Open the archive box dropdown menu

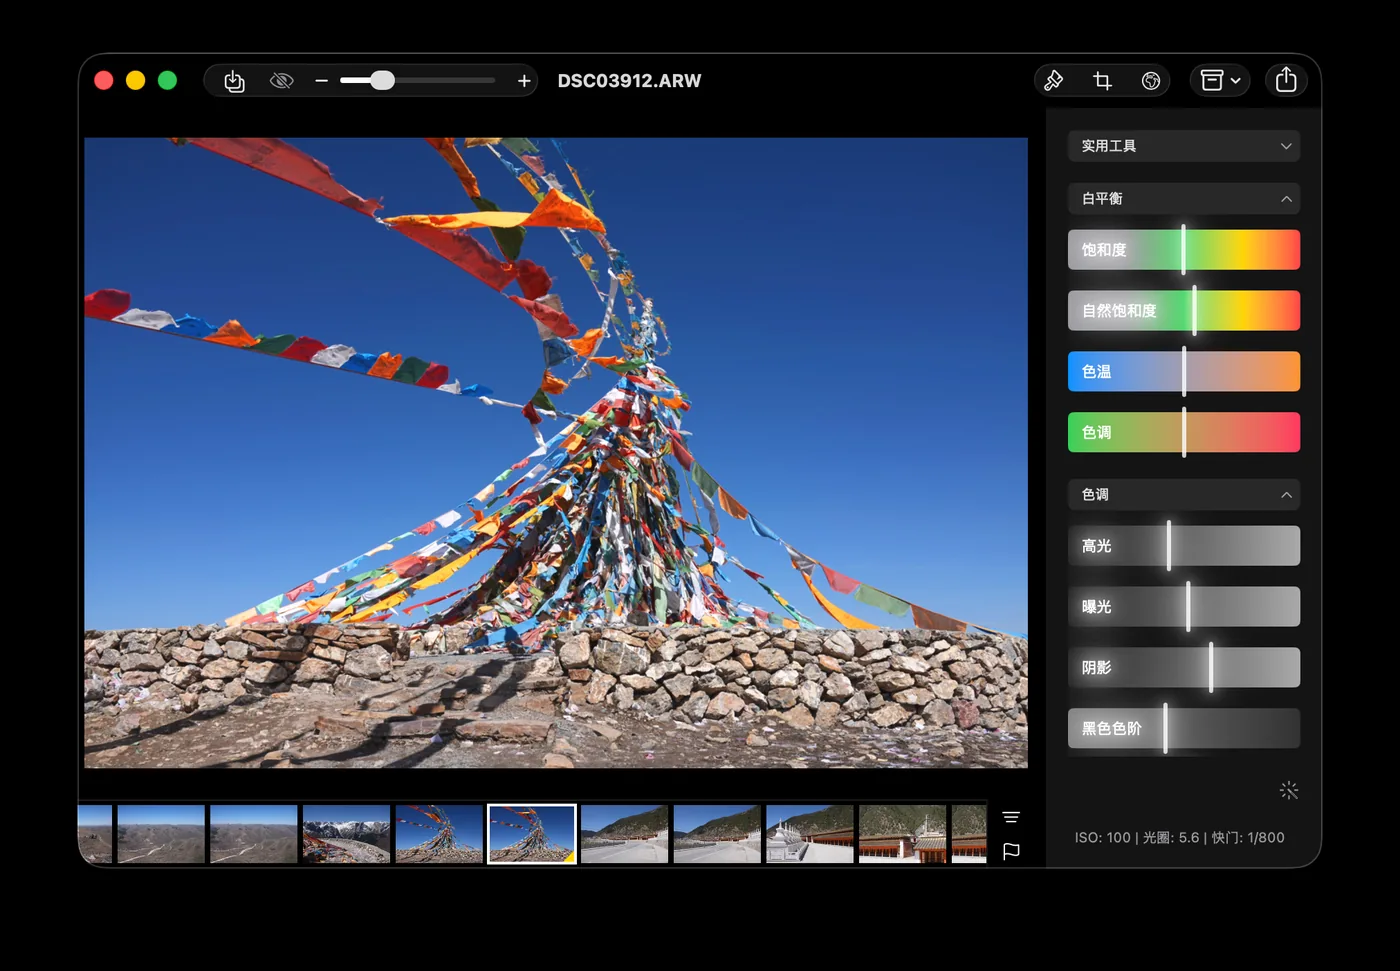coord(1220,80)
